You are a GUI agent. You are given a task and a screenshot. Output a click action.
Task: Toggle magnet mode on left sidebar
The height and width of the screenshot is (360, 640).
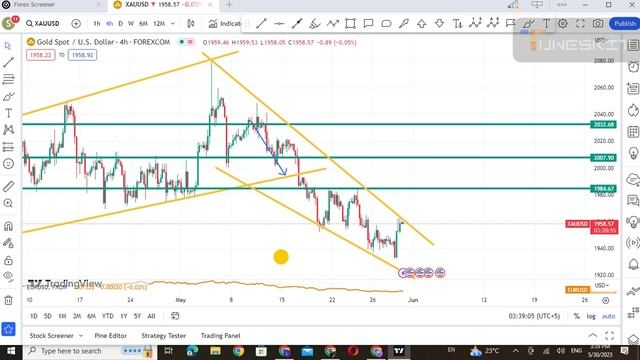(8, 226)
